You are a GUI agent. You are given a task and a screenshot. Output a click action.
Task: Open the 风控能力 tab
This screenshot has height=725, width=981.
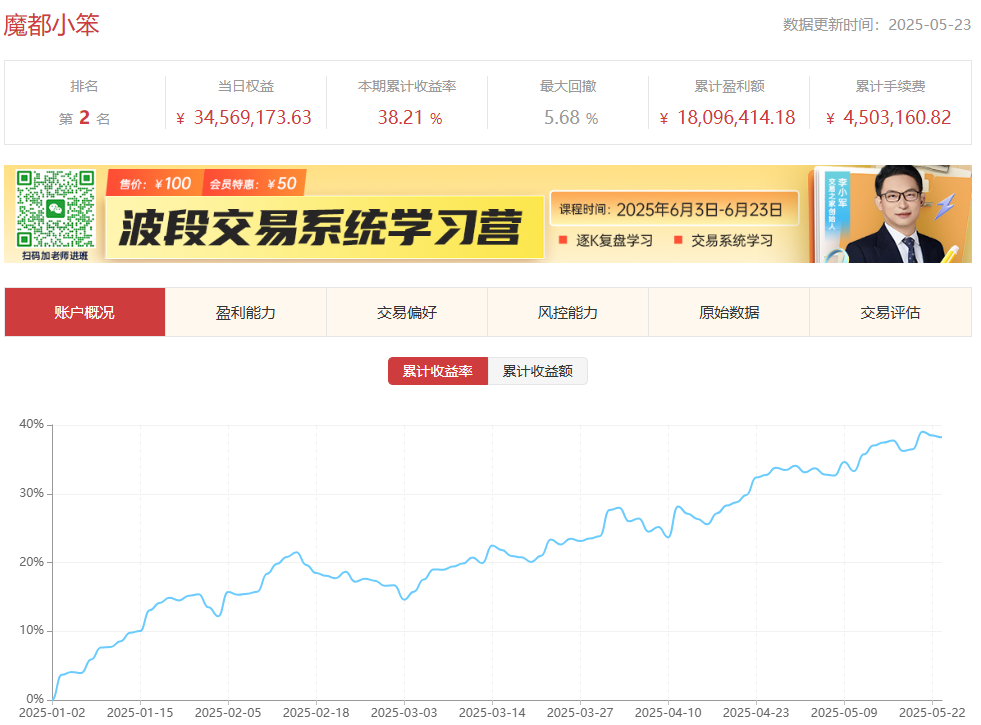click(x=568, y=312)
